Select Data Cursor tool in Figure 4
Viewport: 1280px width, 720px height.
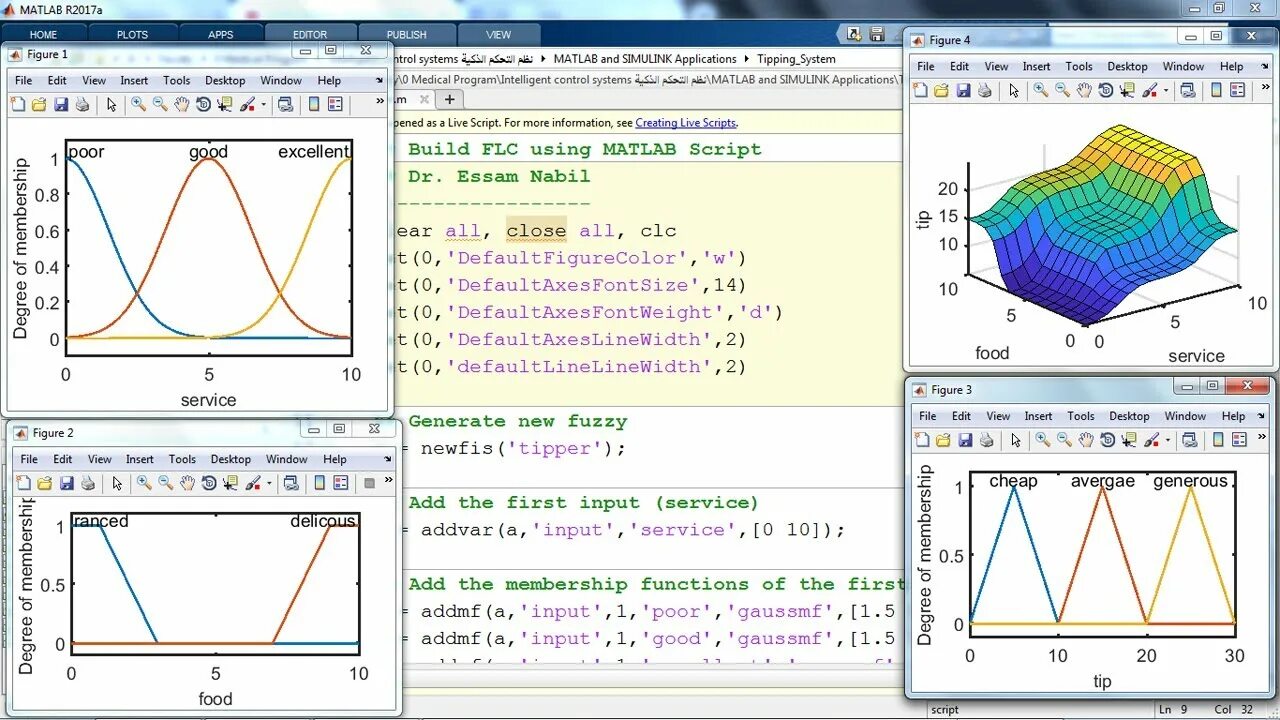(x=1127, y=90)
